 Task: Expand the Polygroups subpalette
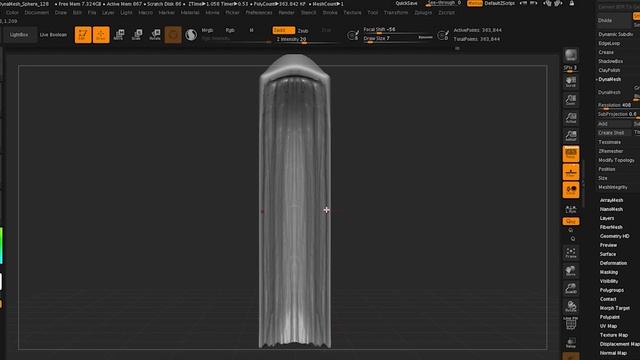611,290
